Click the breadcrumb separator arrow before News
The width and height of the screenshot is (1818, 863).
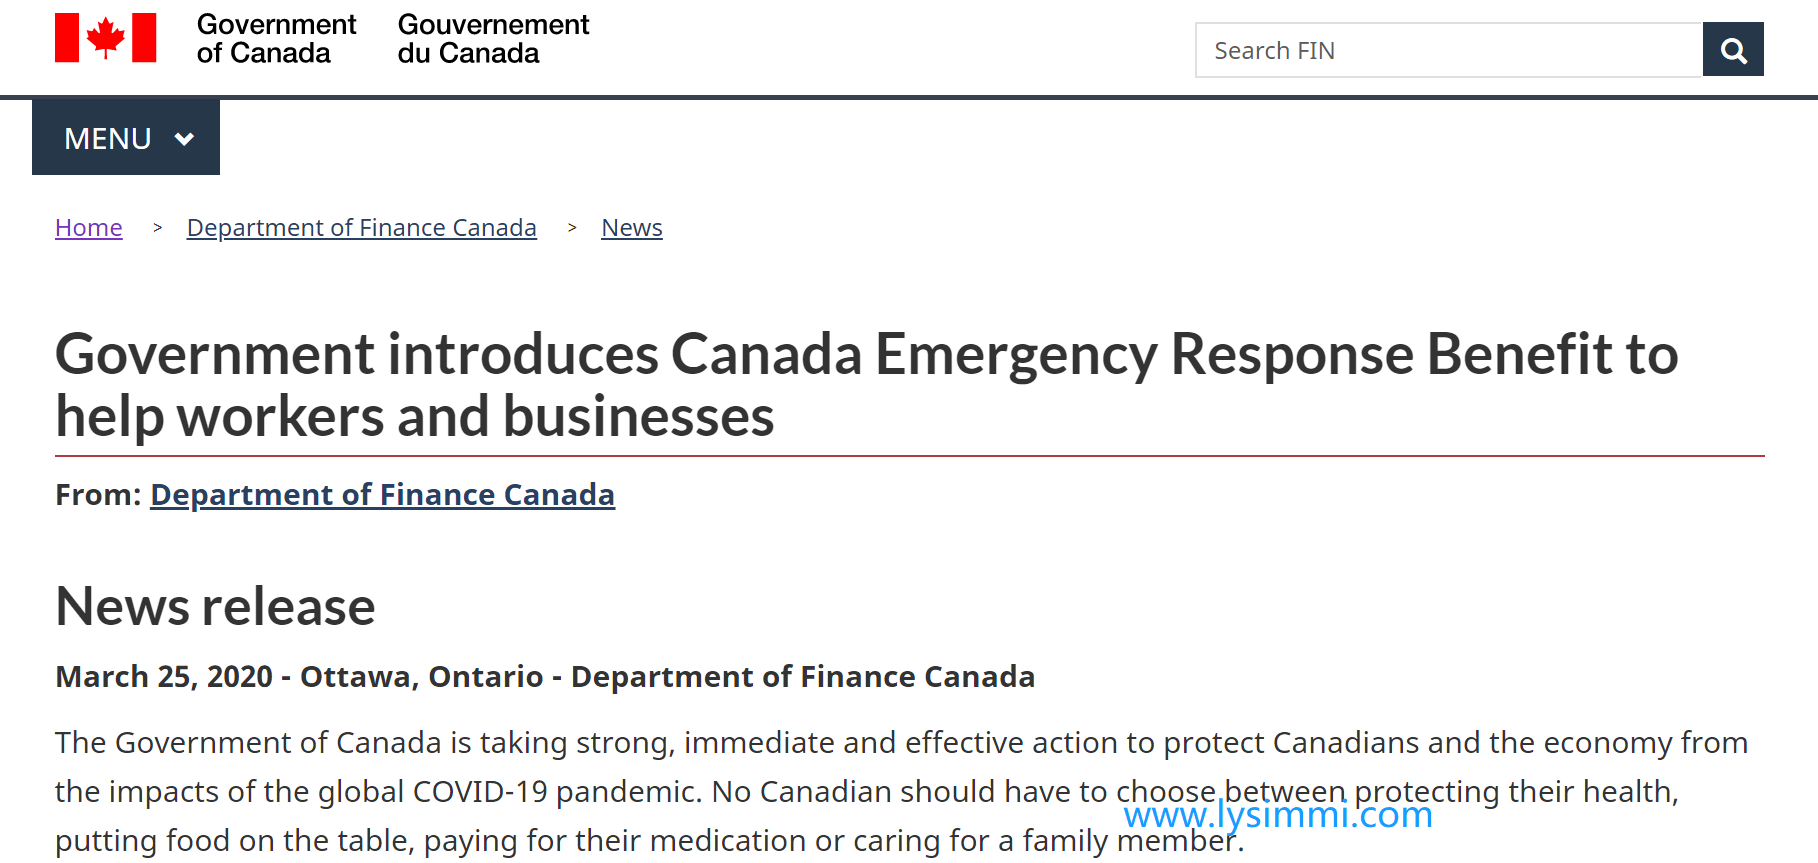[x=572, y=228]
